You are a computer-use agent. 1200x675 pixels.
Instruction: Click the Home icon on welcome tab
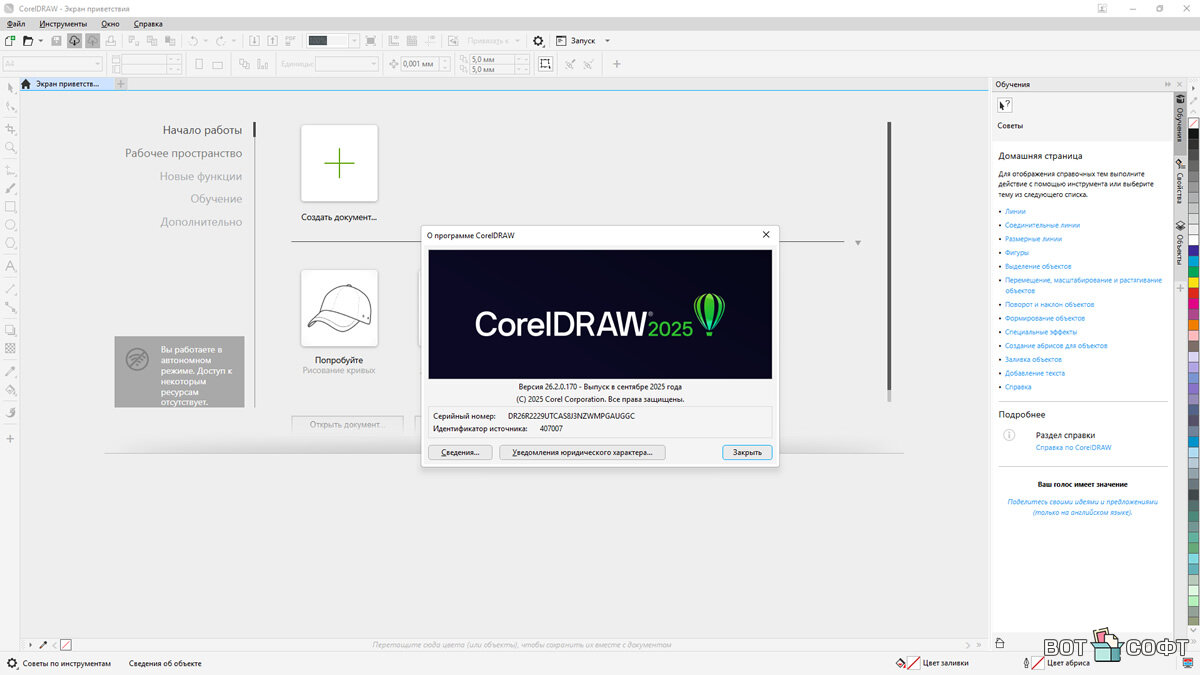pos(26,84)
